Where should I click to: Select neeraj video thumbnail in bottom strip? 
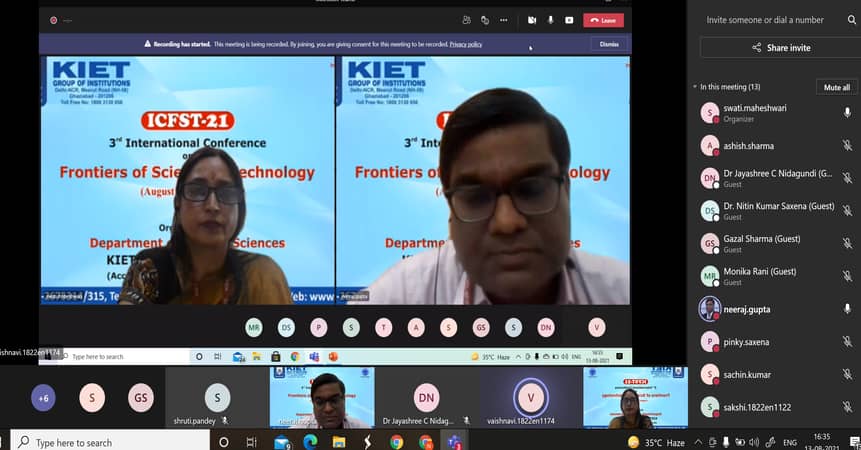(321, 397)
